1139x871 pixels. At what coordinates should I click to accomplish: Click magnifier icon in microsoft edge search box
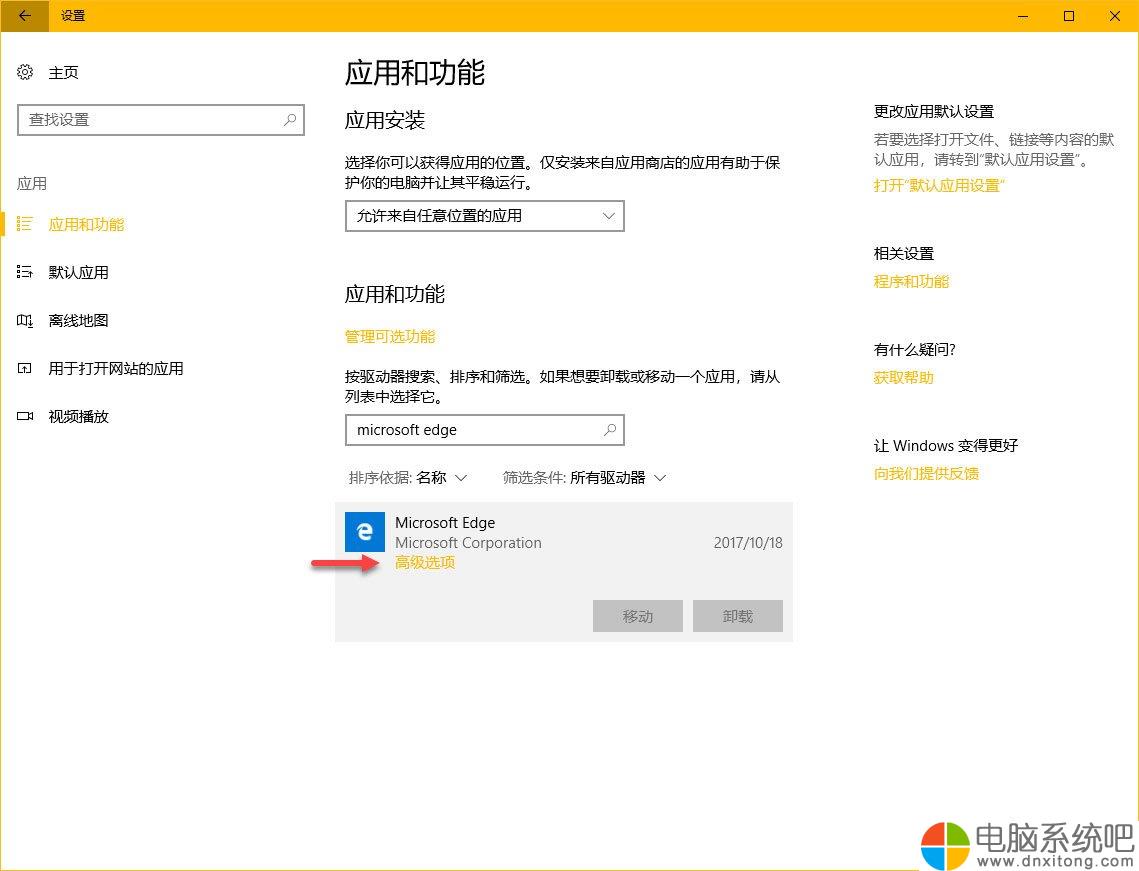tap(609, 430)
